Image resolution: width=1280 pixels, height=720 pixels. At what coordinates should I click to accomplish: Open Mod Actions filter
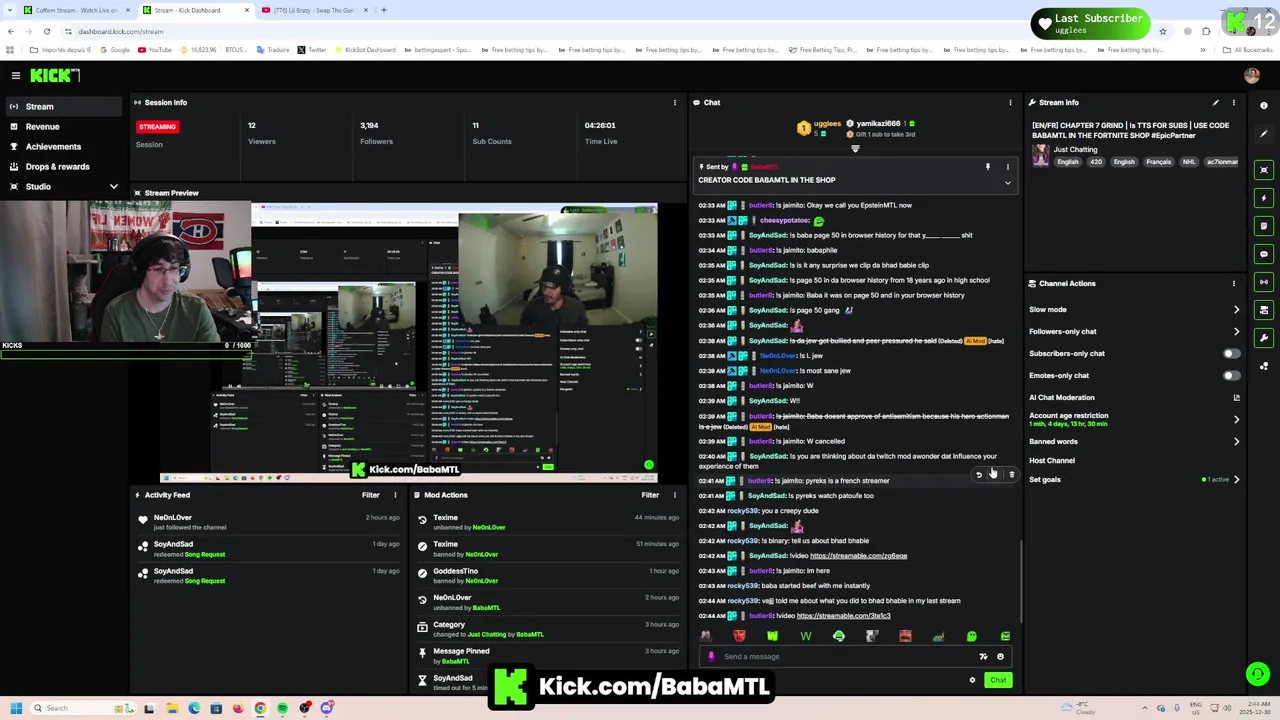point(650,495)
